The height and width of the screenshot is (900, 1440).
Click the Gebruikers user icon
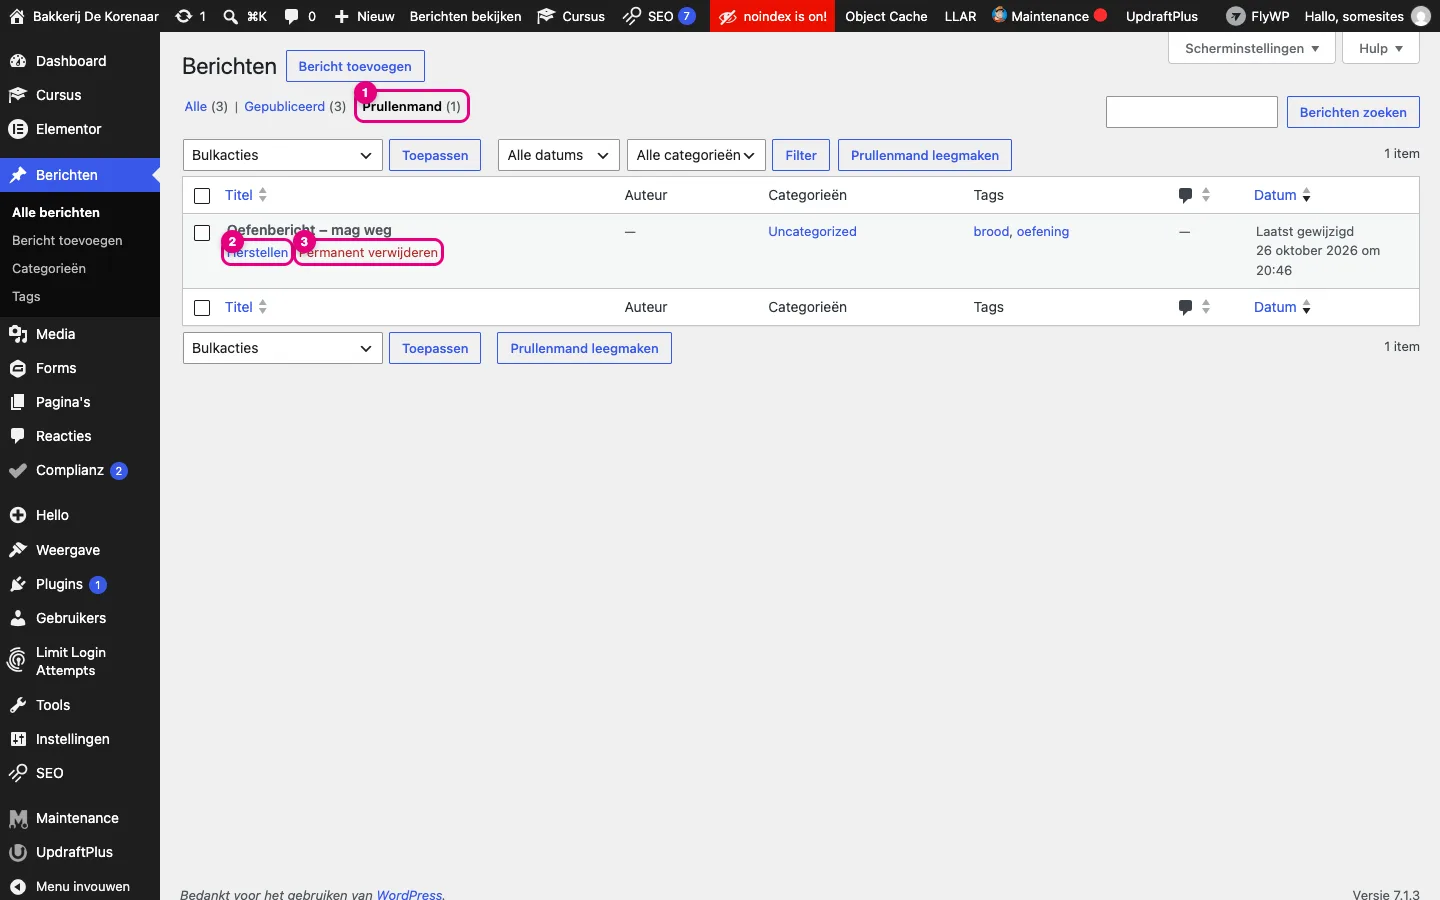pyautogui.click(x=17, y=618)
